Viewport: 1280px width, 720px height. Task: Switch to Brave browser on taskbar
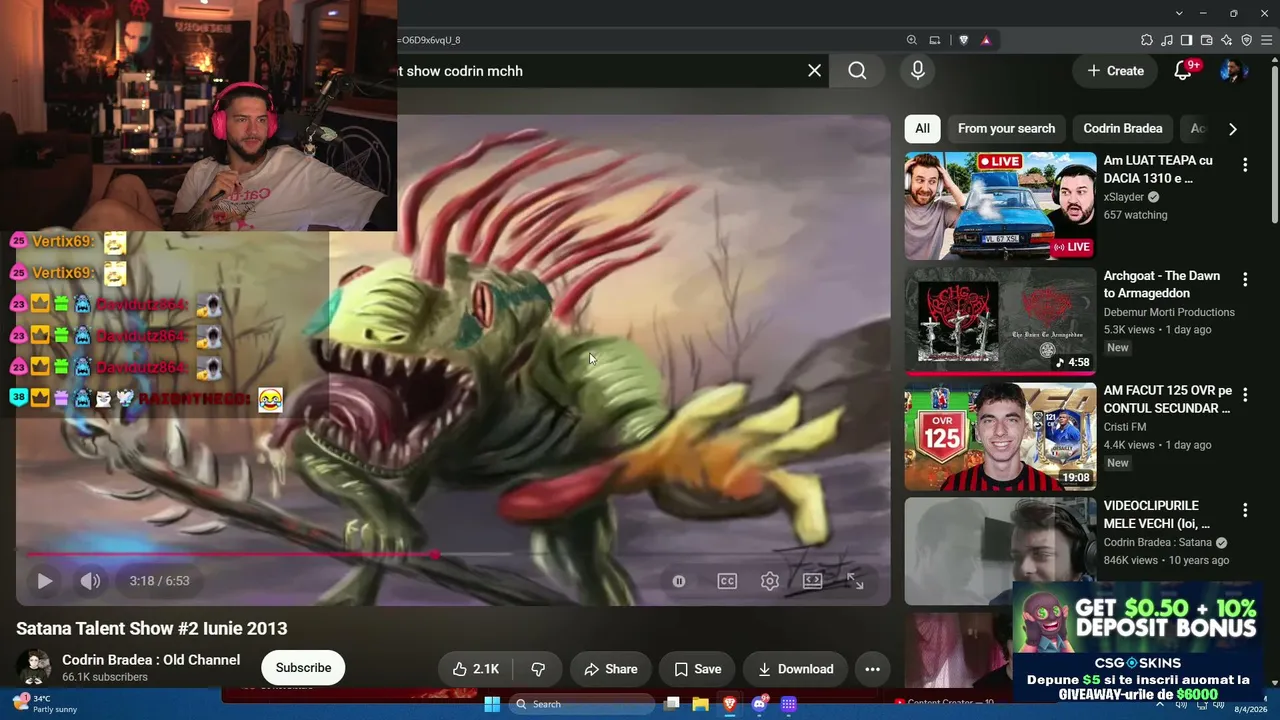(730, 704)
